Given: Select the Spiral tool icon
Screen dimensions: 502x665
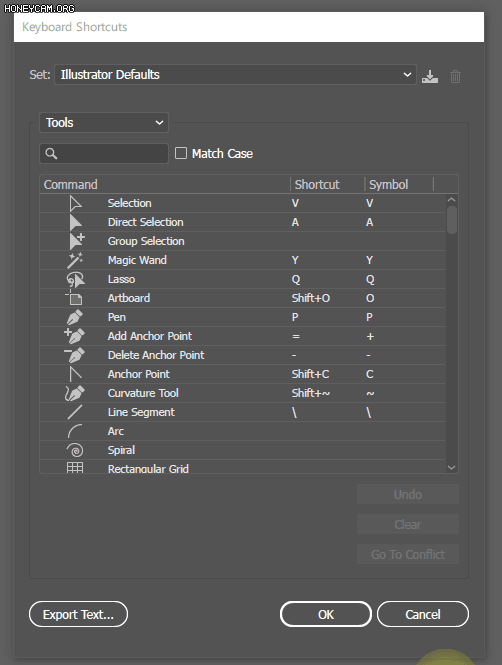Looking at the screenshot, I should click(75, 450).
